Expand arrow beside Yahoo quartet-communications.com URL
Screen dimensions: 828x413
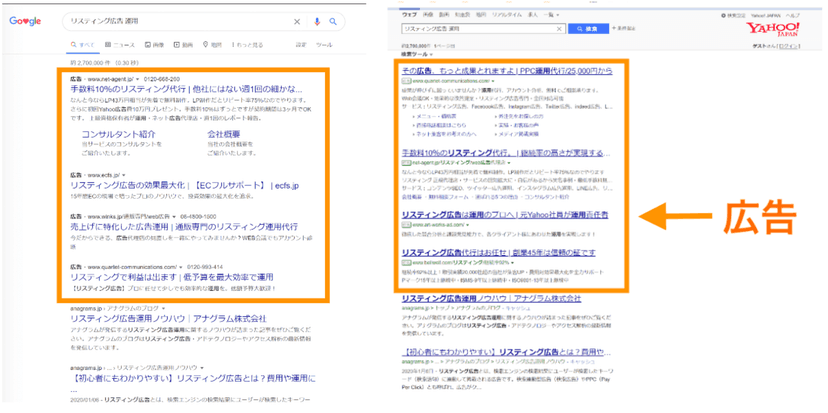pyautogui.click(x=493, y=81)
